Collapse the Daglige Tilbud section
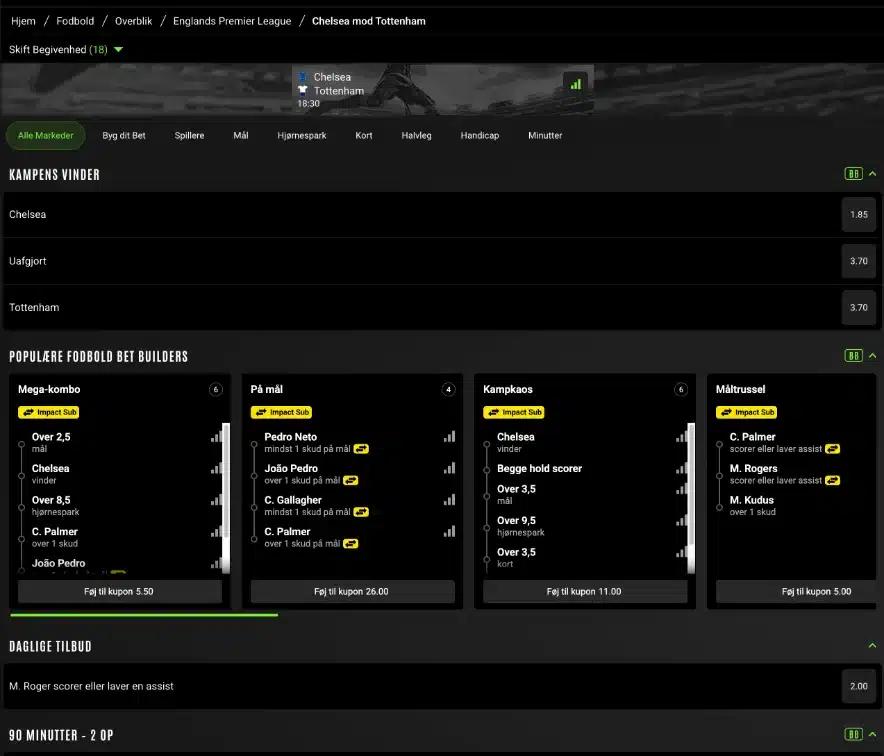The height and width of the screenshot is (756, 884). [x=873, y=646]
